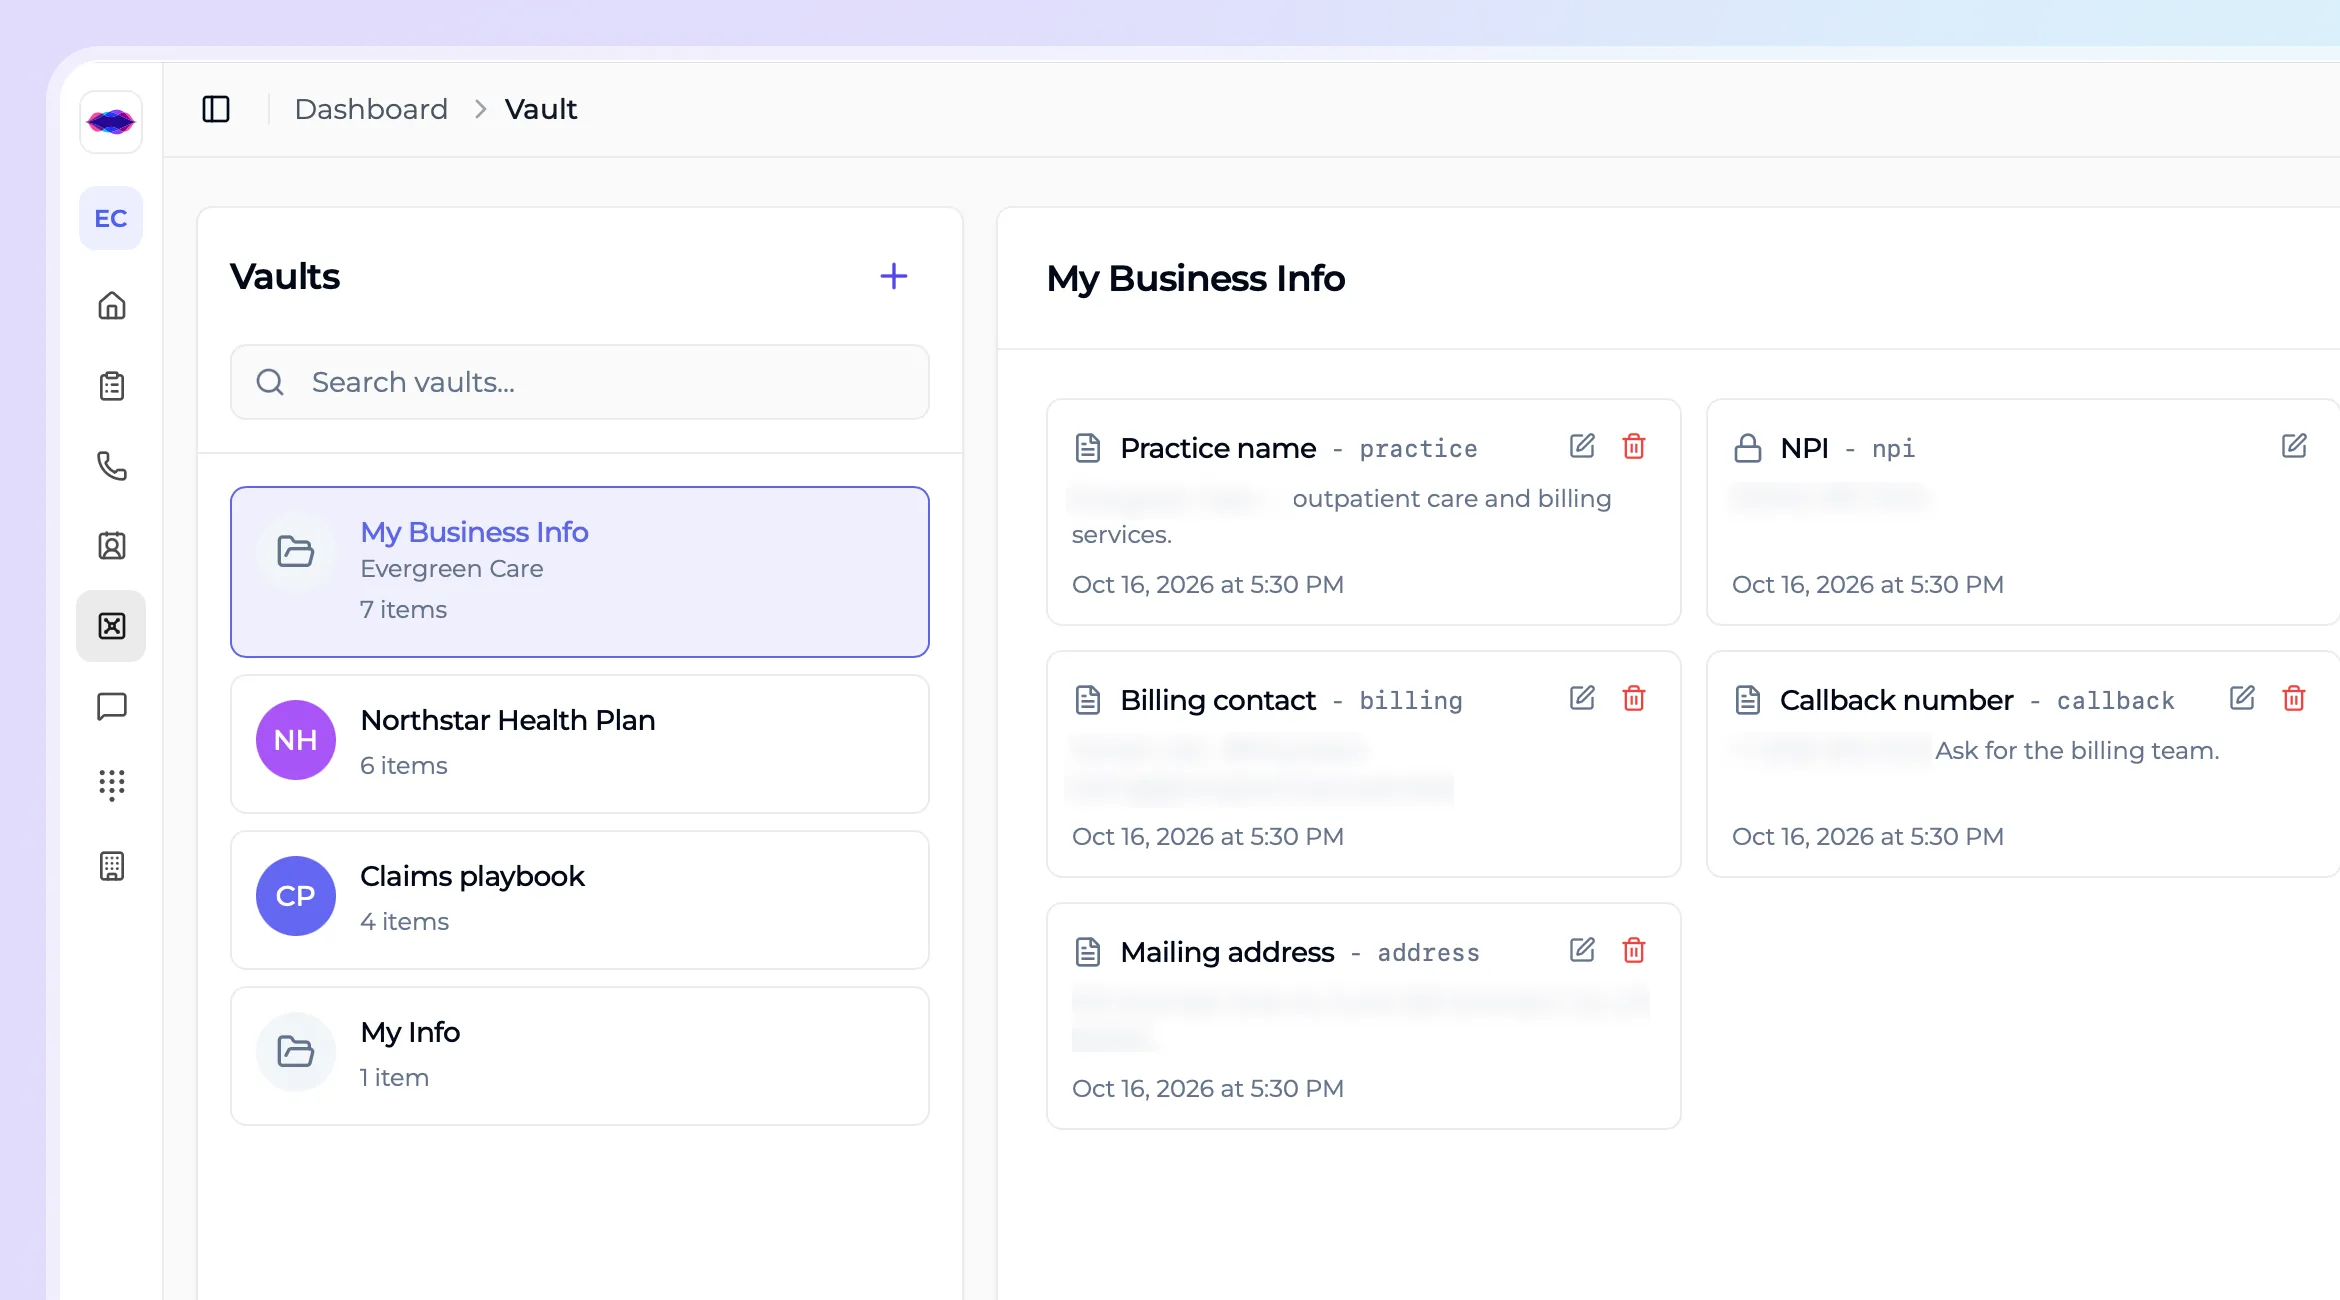
Task: Click the app logo in the sidebar
Action: click(111, 122)
